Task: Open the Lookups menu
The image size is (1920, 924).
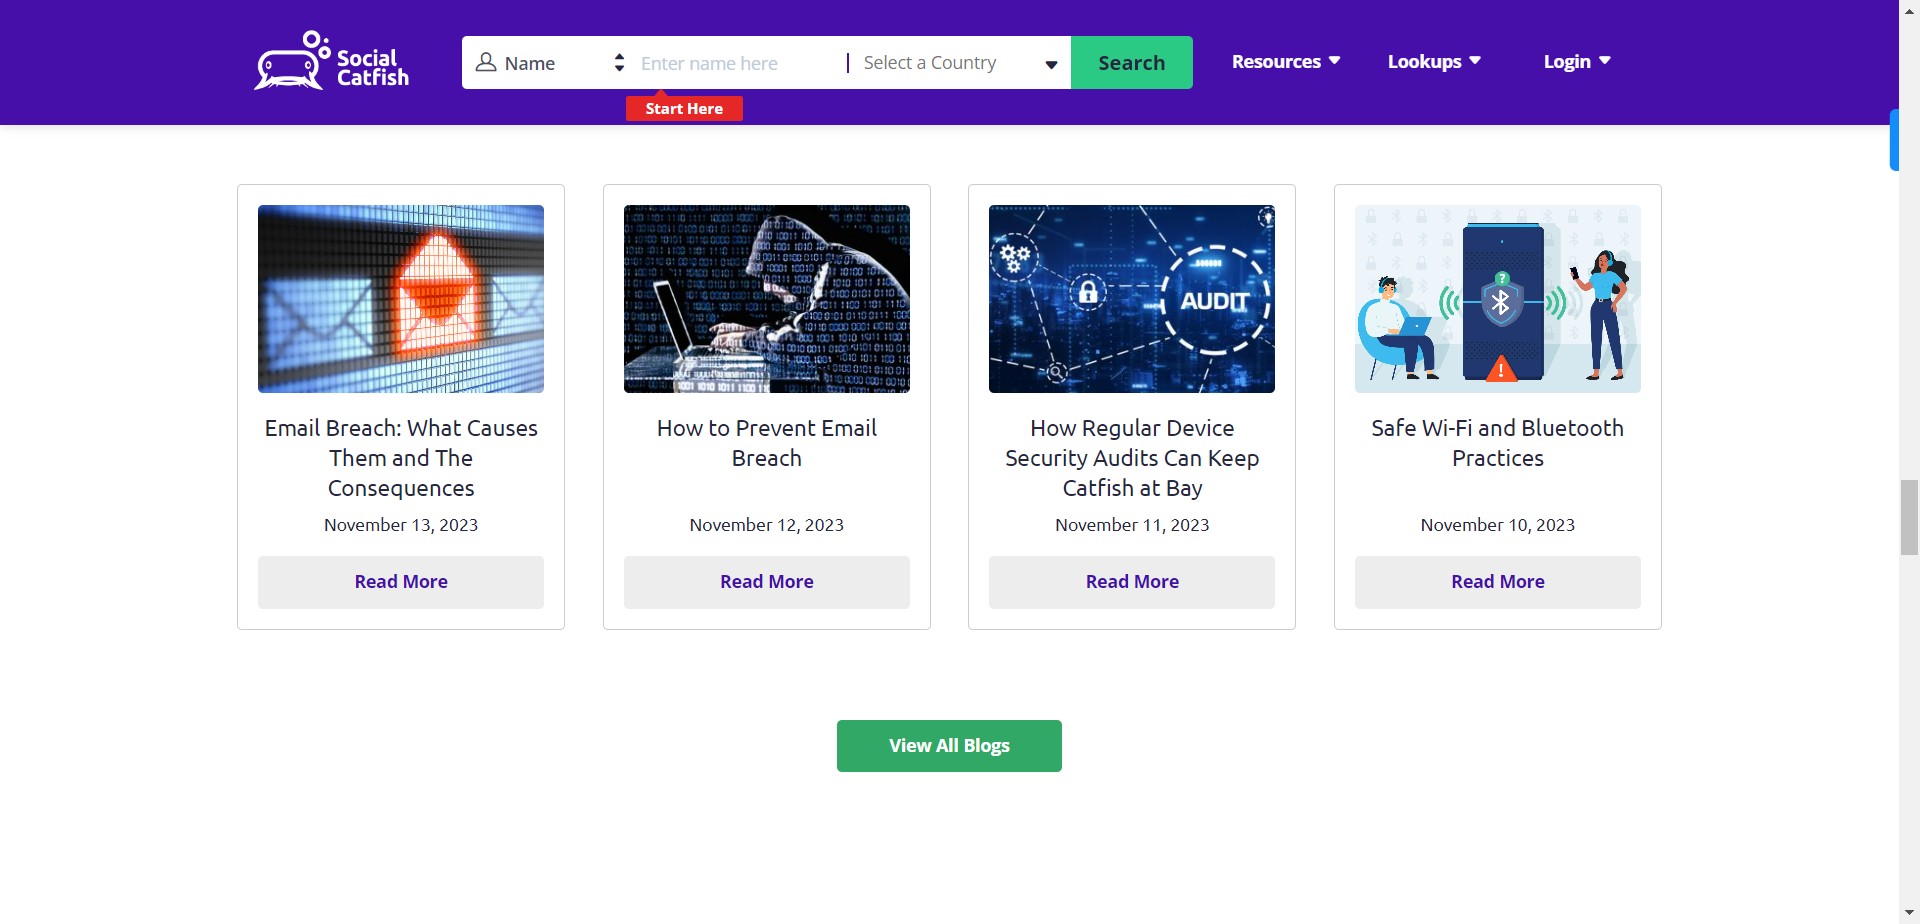Action: [x=1433, y=61]
